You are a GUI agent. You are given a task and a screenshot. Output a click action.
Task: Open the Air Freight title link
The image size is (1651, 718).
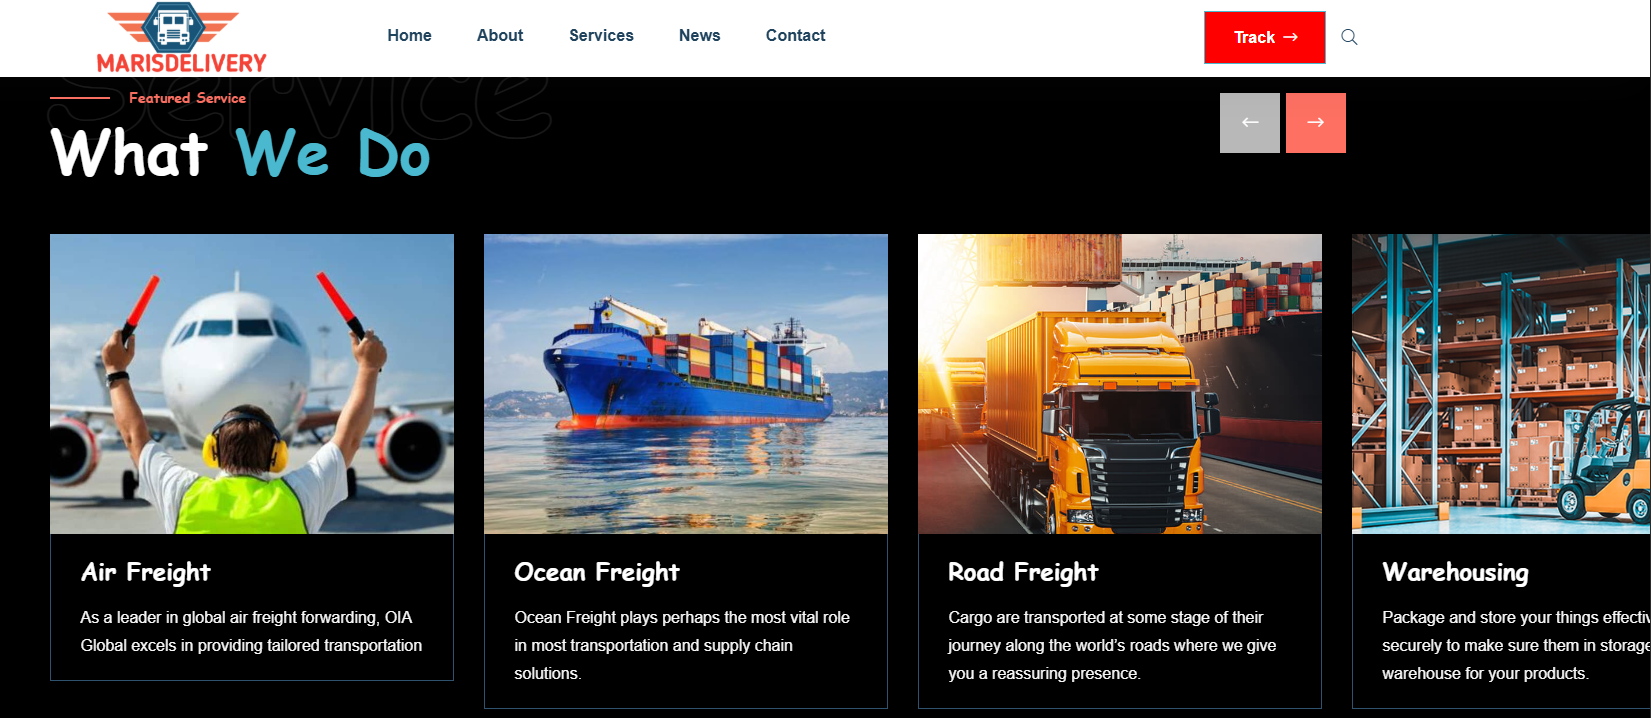click(146, 572)
